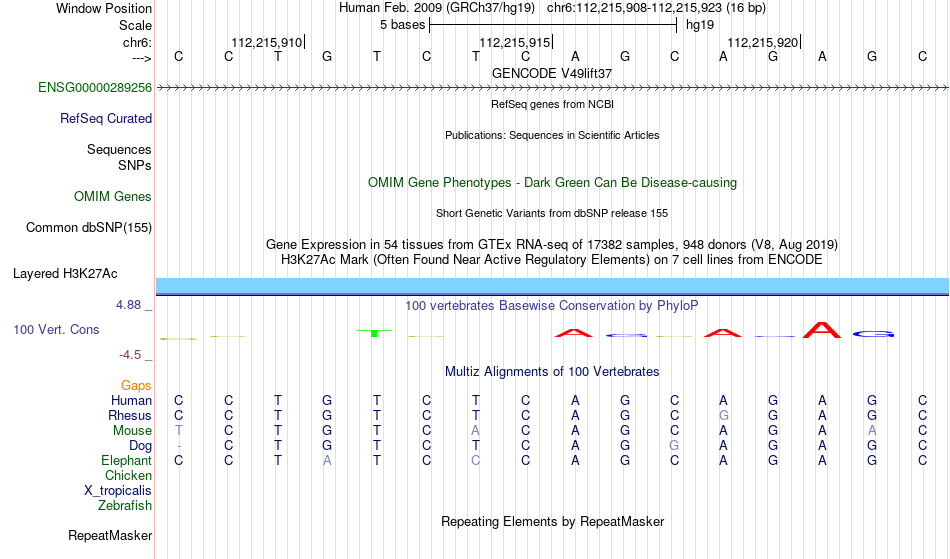Viewport: 950px width, 559px height.
Task: Click Multiz Alignments of 100 Vertebrates title
Action: tap(552, 372)
